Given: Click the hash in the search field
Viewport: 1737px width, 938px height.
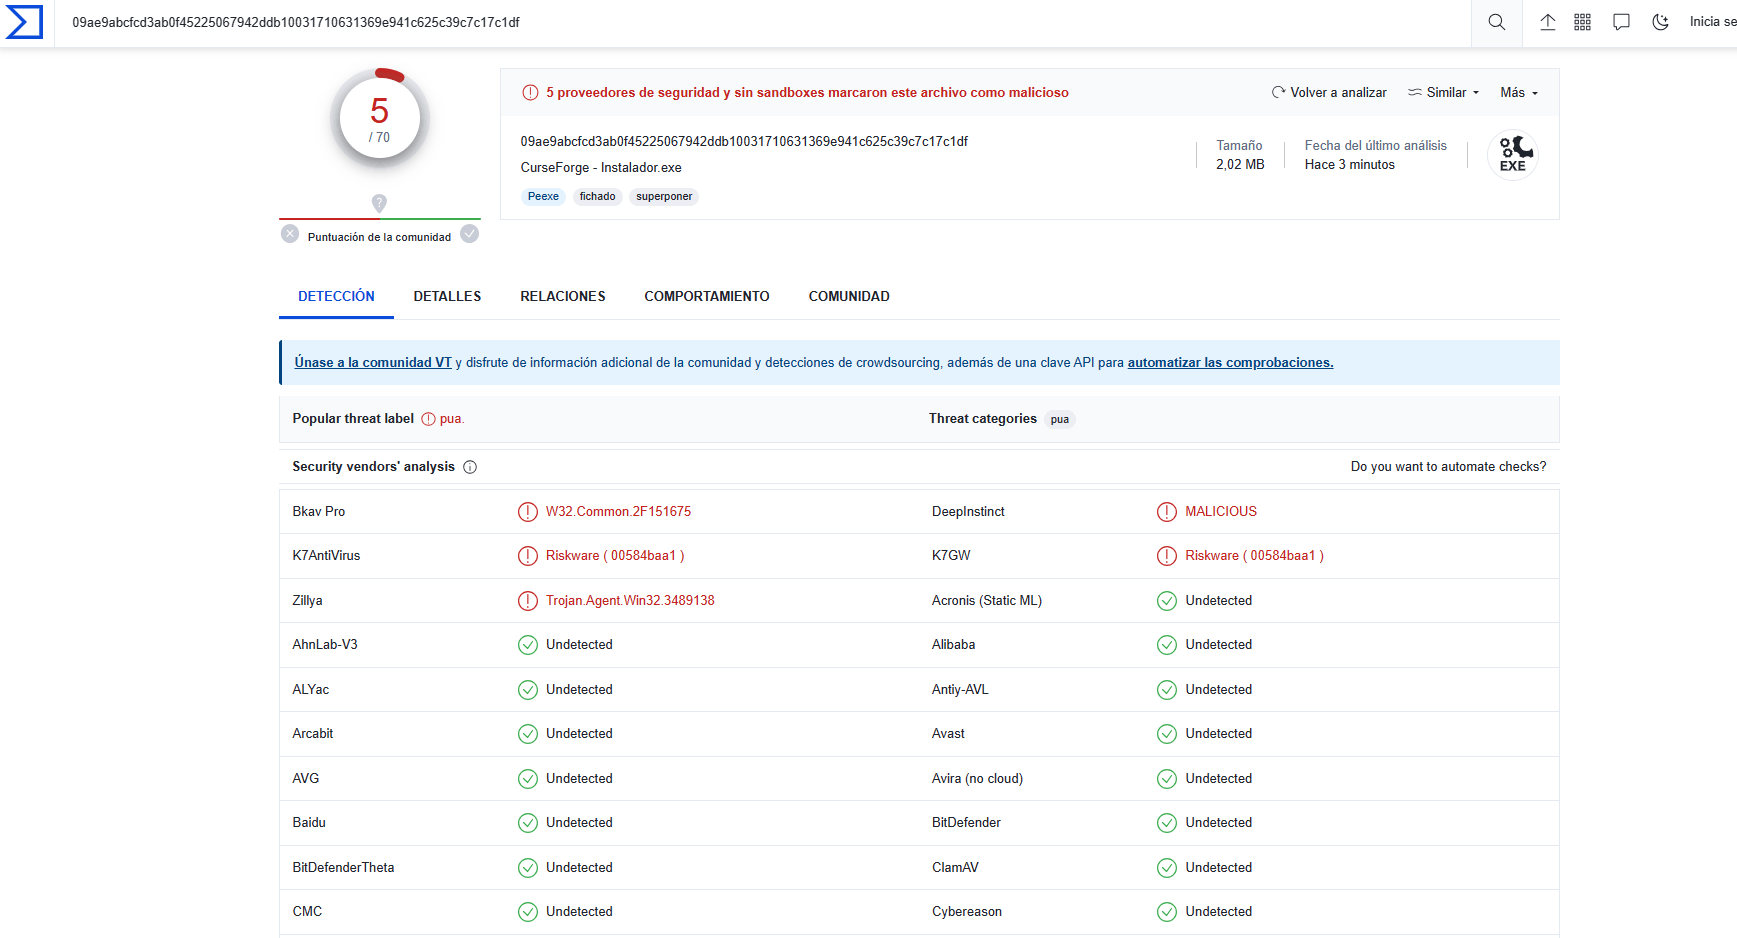Looking at the screenshot, I should 296,22.
